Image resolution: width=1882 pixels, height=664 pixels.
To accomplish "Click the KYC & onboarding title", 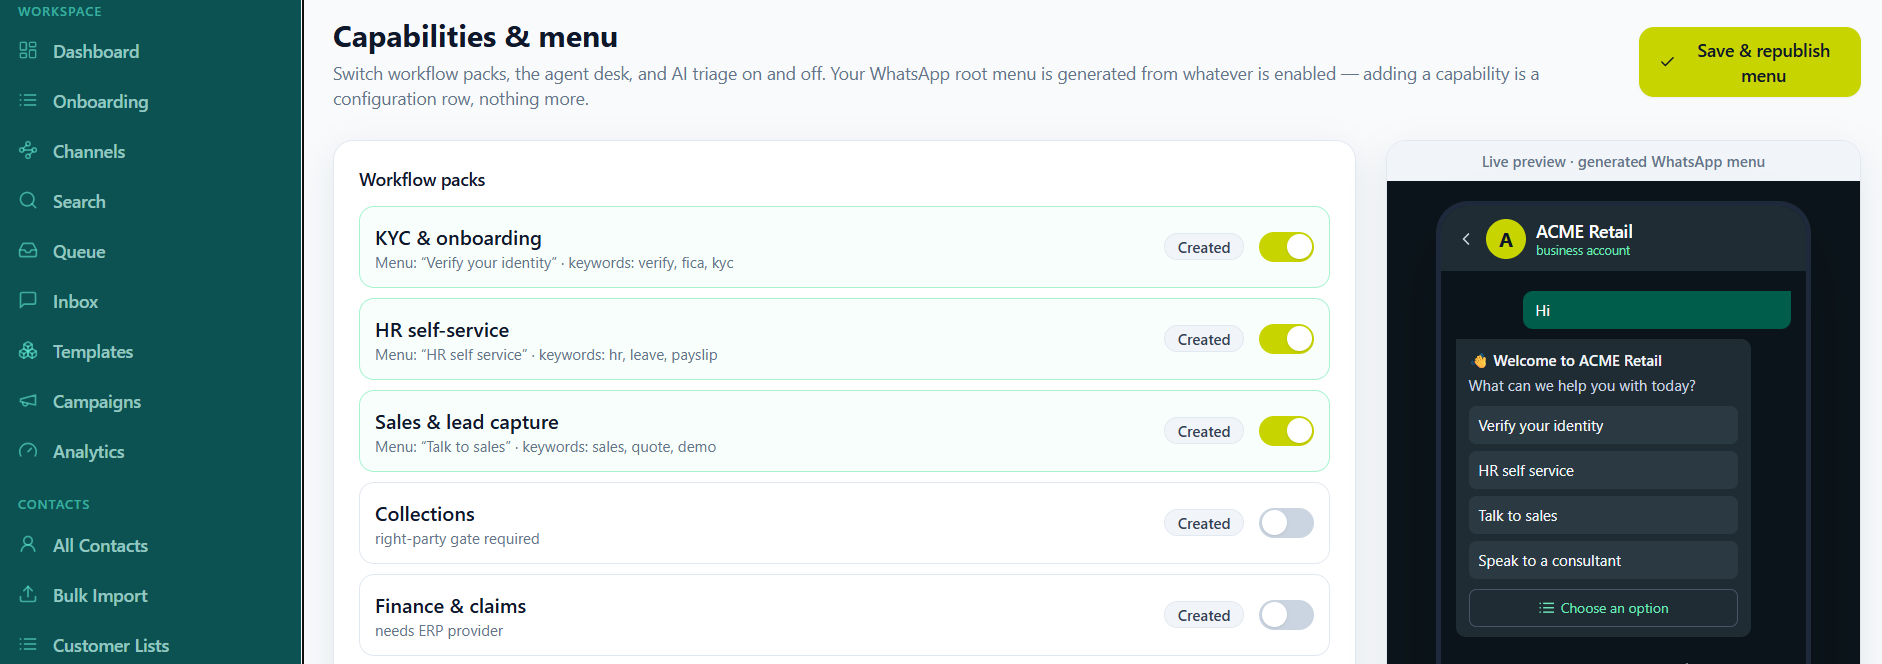I will 458,238.
